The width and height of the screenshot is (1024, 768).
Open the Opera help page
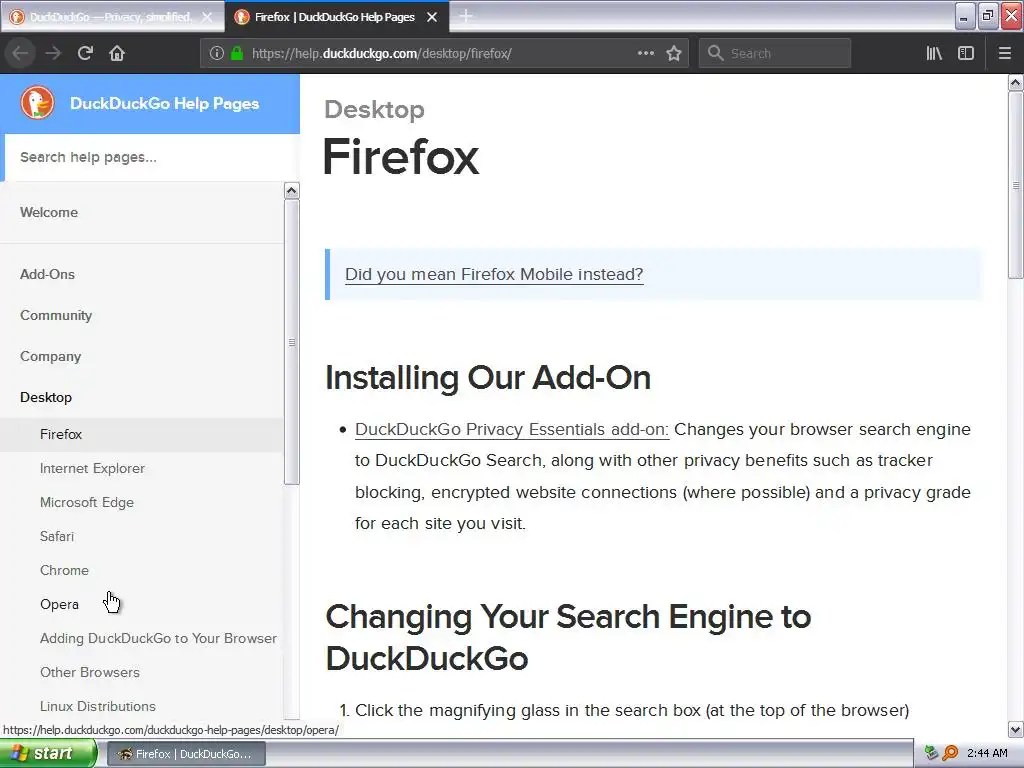[59, 604]
